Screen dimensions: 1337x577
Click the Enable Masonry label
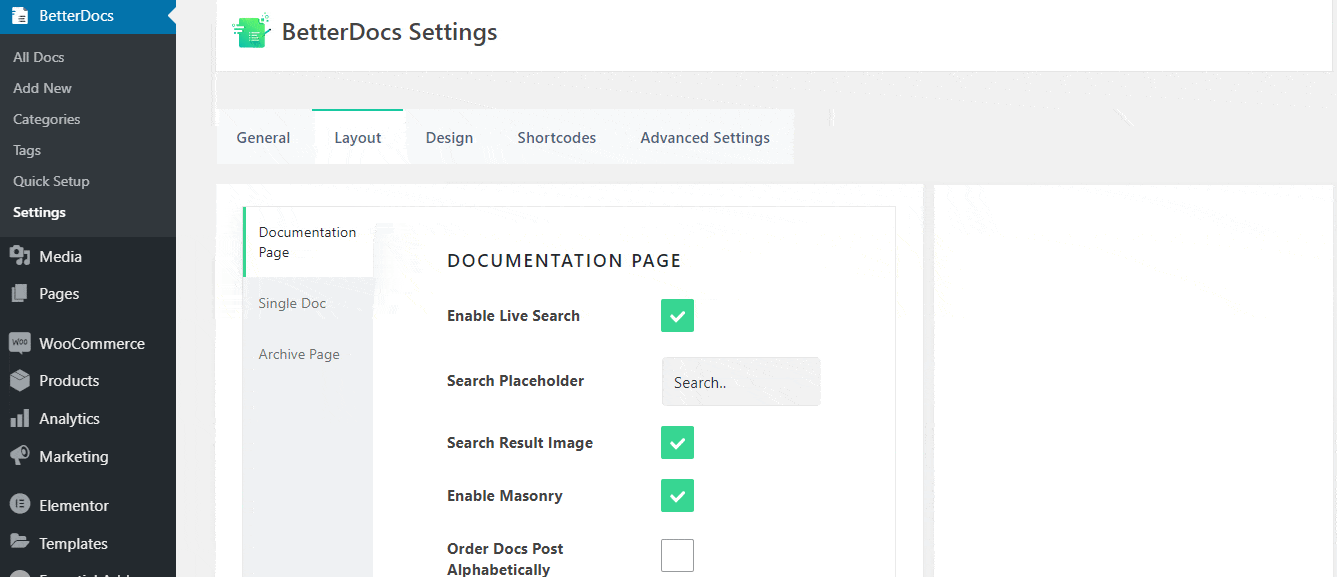click(x=505, y=496)
